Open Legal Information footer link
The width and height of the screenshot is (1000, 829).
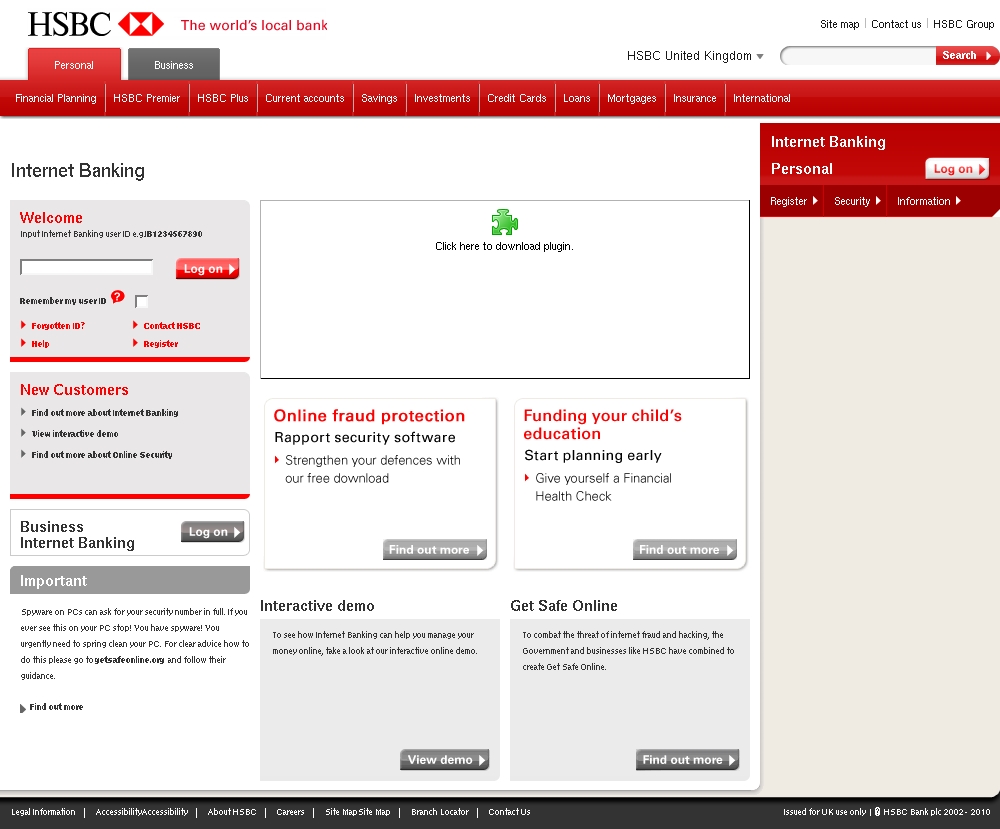(43, 812)
